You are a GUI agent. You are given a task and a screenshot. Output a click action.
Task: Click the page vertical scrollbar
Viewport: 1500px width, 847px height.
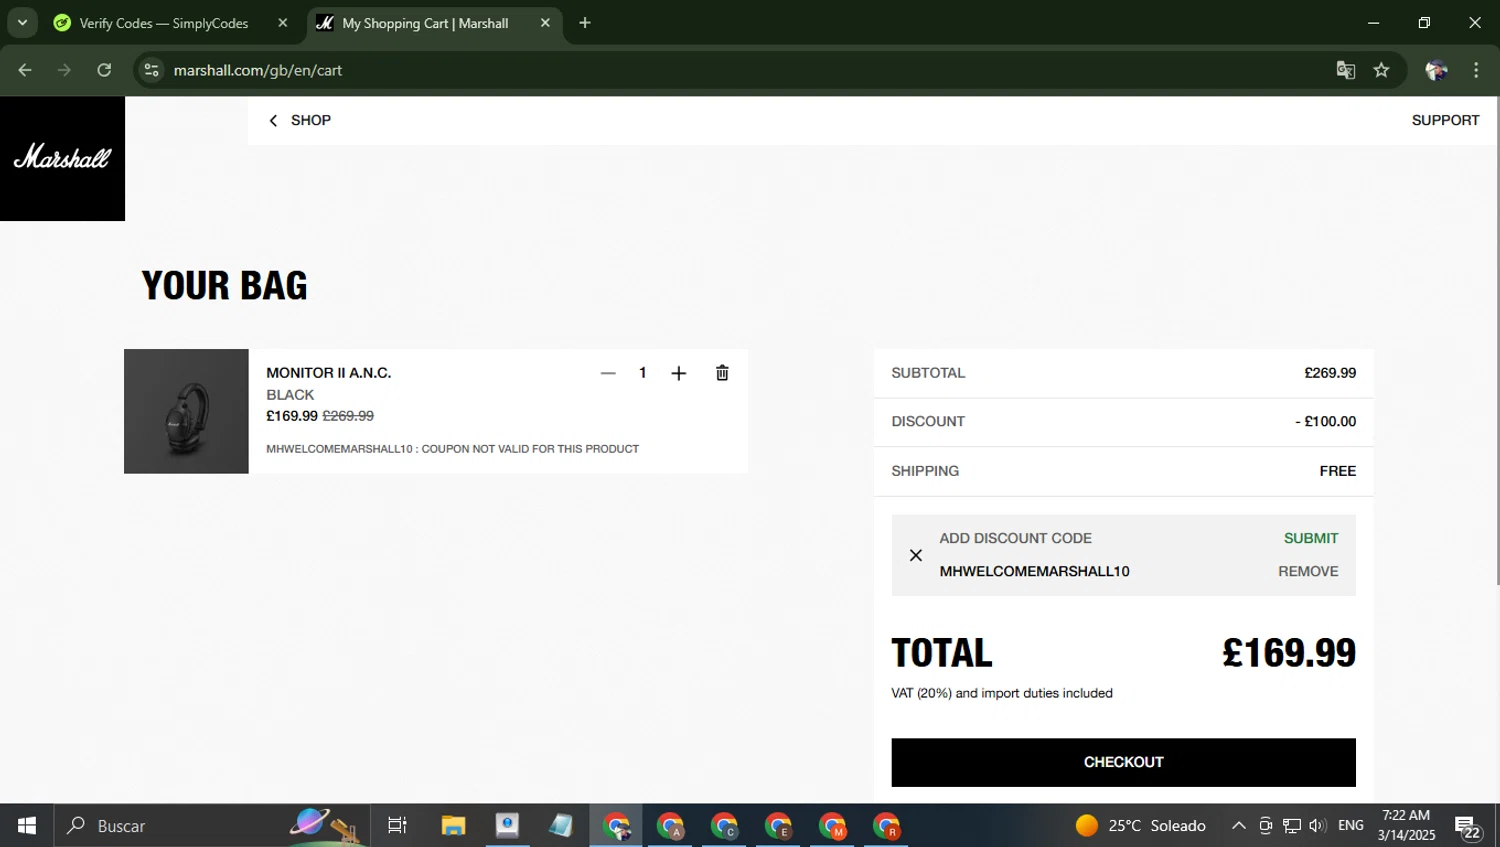1496,341
